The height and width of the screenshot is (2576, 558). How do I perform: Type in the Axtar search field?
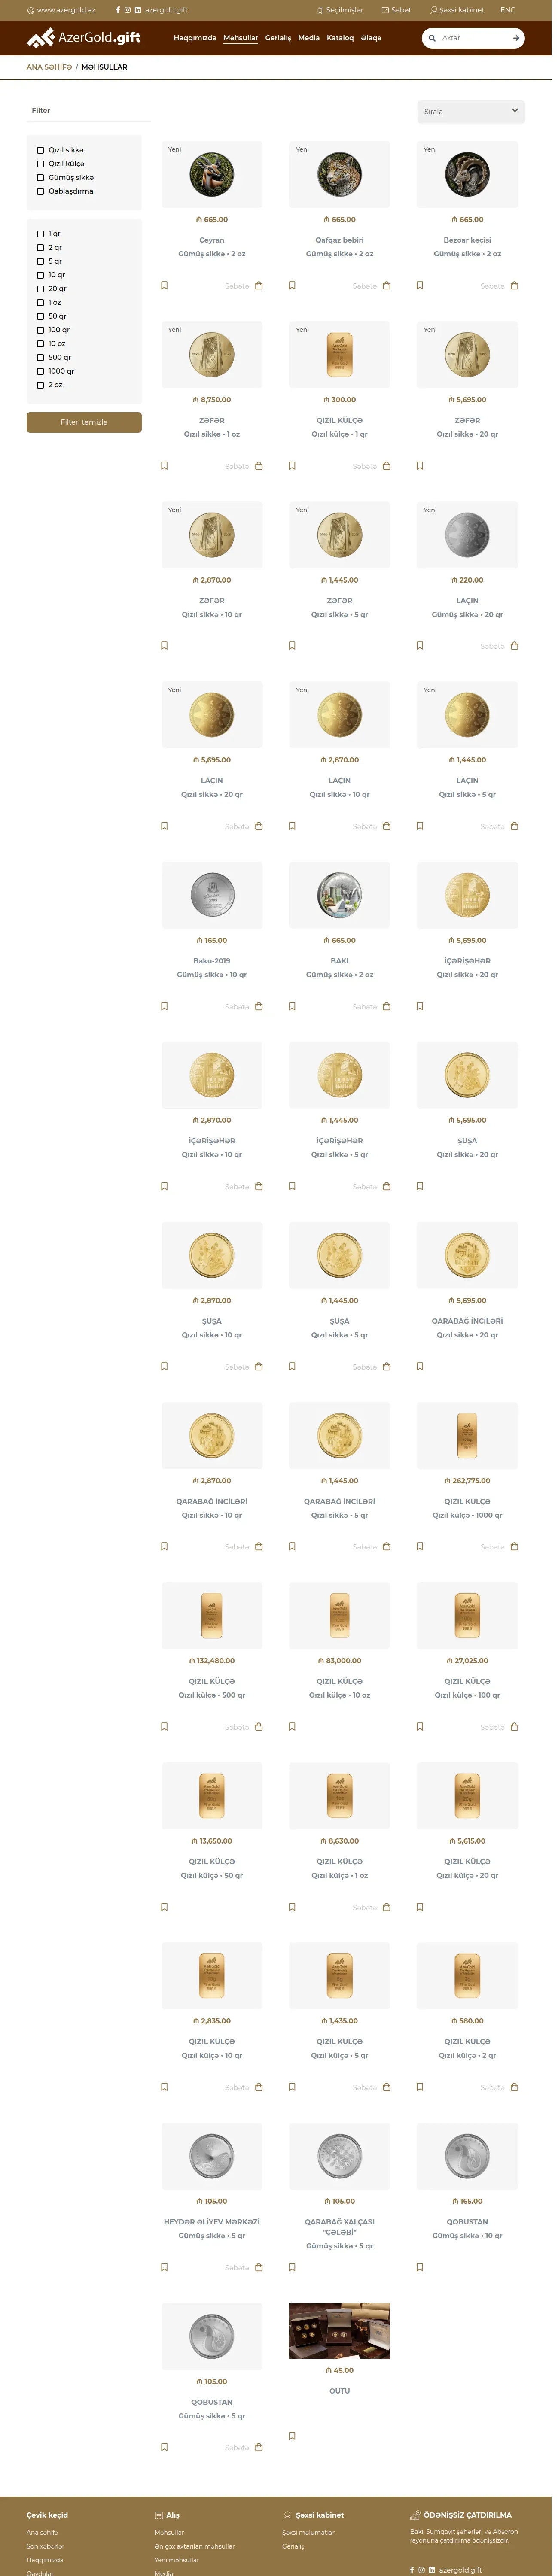470,38
